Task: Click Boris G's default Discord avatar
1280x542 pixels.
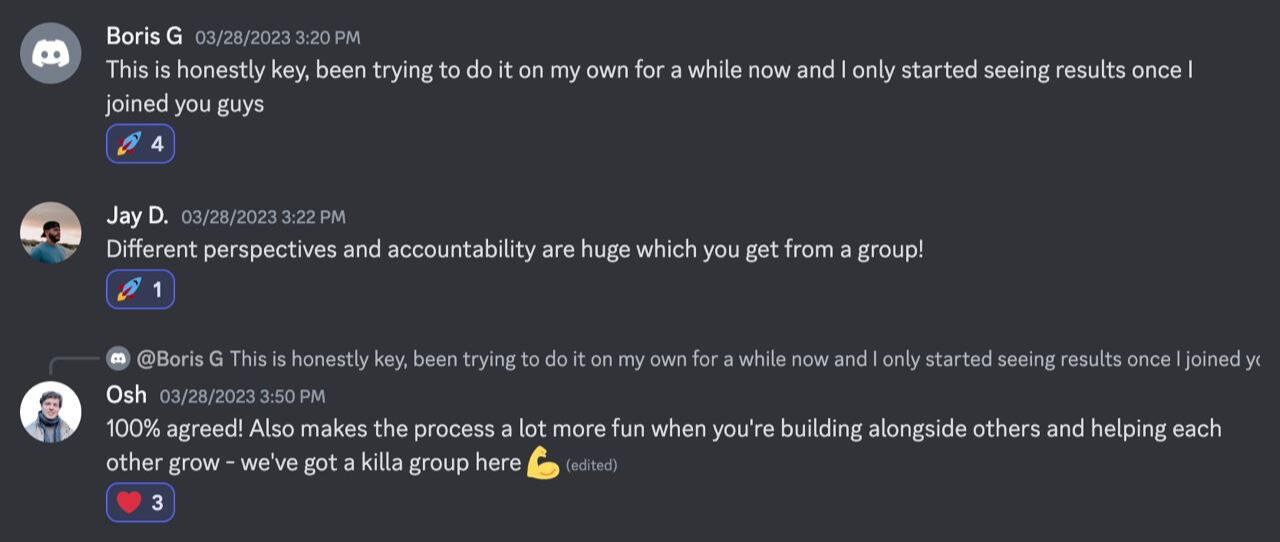Action: pyautogui.click(x=51, y=53)
